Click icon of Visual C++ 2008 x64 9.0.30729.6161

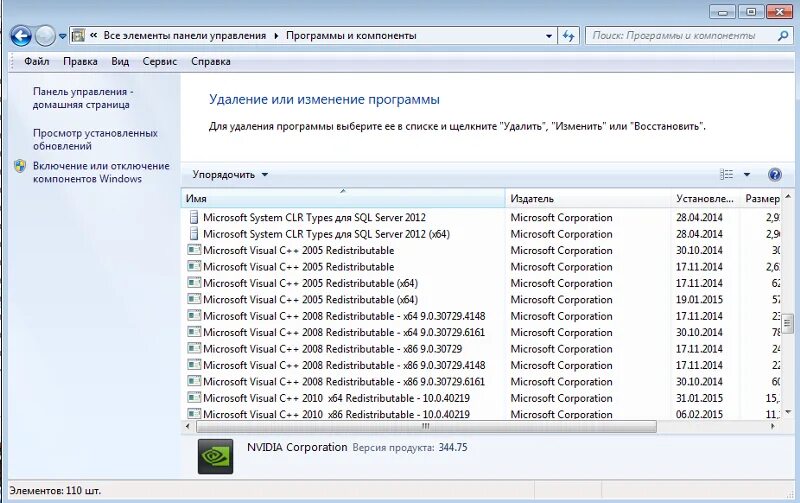coord(194,332)
